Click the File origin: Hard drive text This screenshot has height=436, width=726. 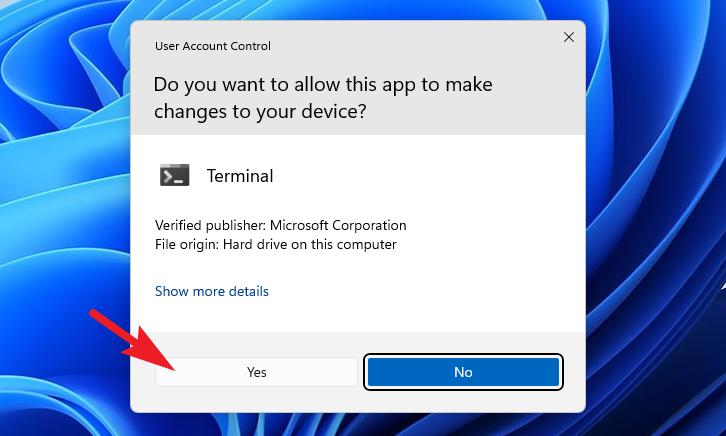pyautogui.click(x=275, y=244)
